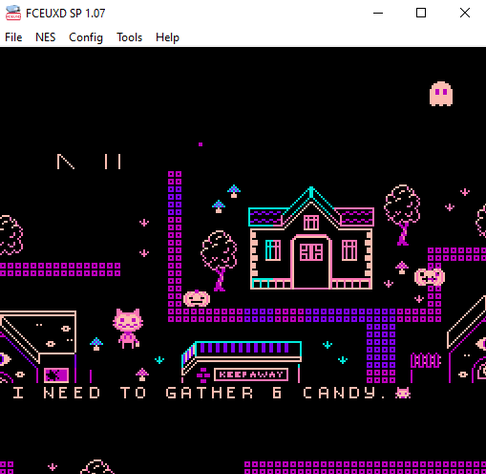The height and width of the screenshot is (474, 486).
Task: Click the front door of the house
Action: [311, 262]
